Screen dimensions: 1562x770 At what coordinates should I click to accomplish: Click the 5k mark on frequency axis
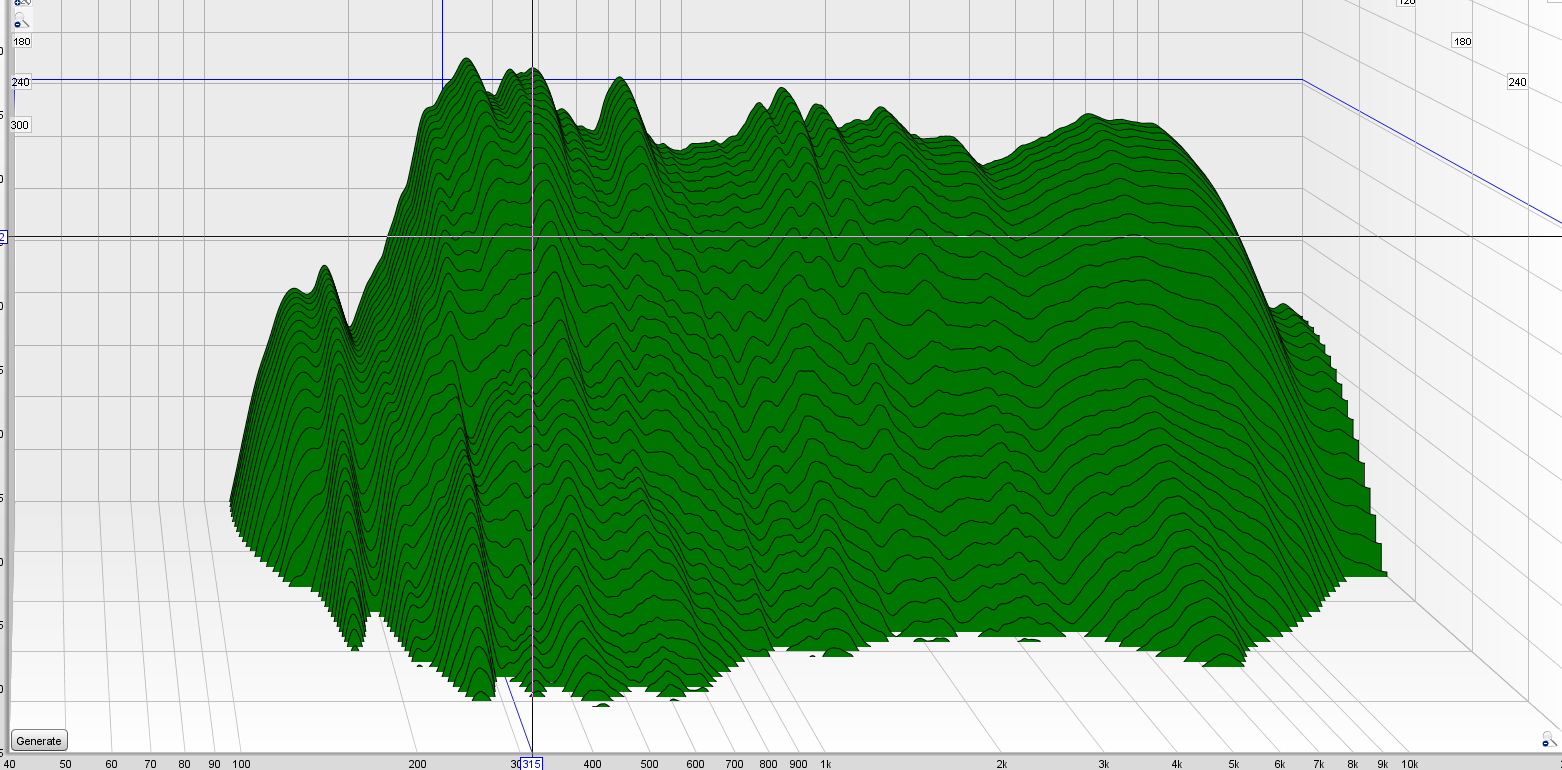pyautogui.click(x=1234, y=764)
